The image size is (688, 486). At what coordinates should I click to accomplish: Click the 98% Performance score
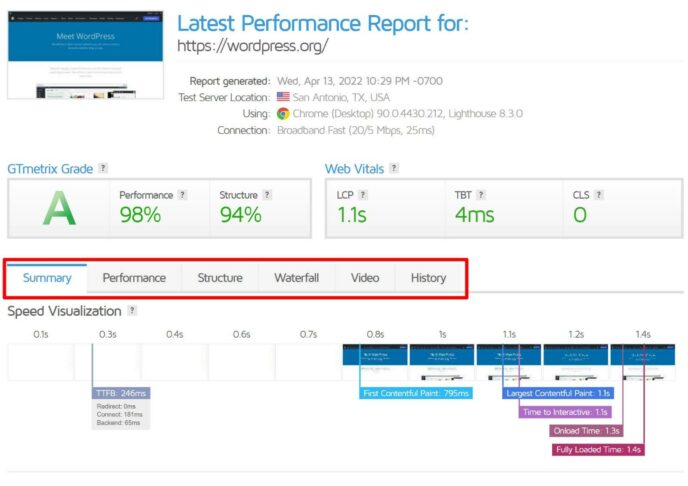140,215
